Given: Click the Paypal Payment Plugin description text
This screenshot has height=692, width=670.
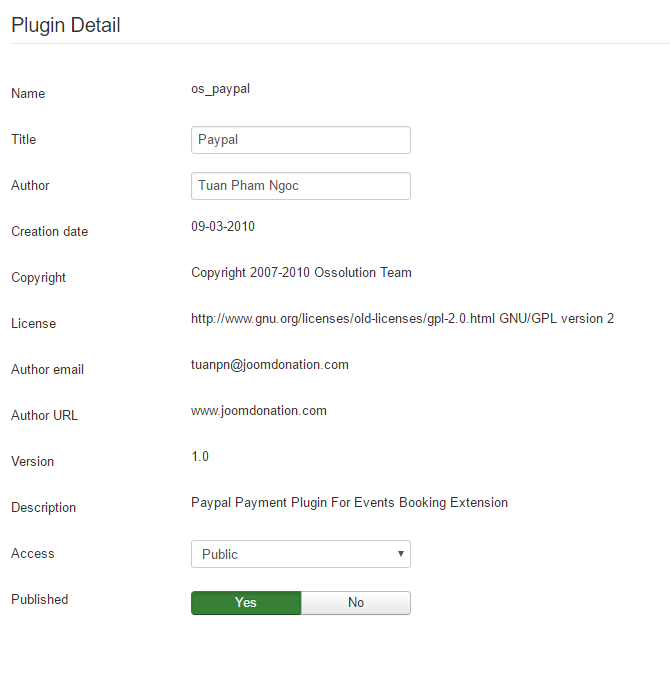Looking at the screenshot, I should pyautogui.click(x=349, y=503).
